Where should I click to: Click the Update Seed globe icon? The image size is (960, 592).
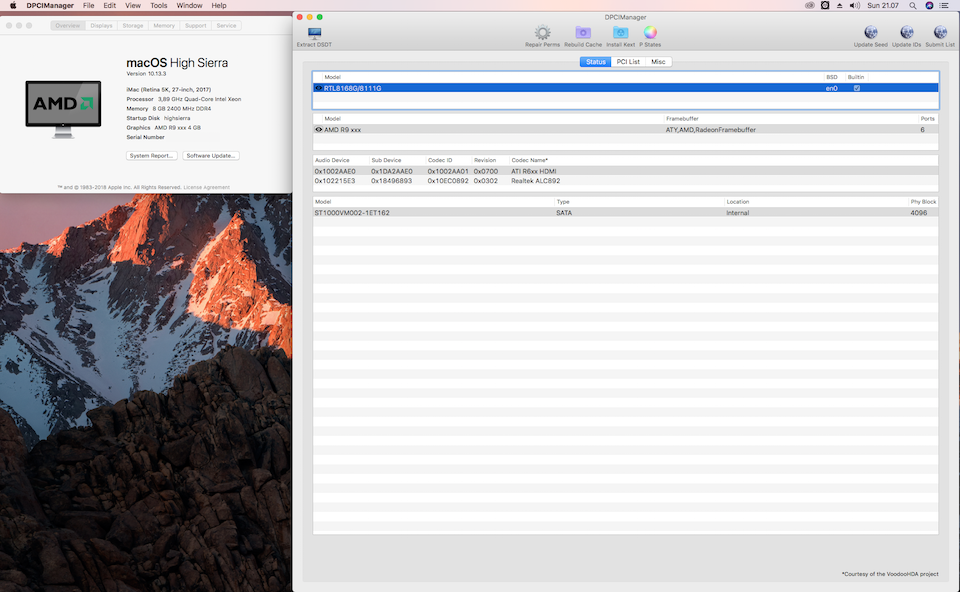(870, 33)
